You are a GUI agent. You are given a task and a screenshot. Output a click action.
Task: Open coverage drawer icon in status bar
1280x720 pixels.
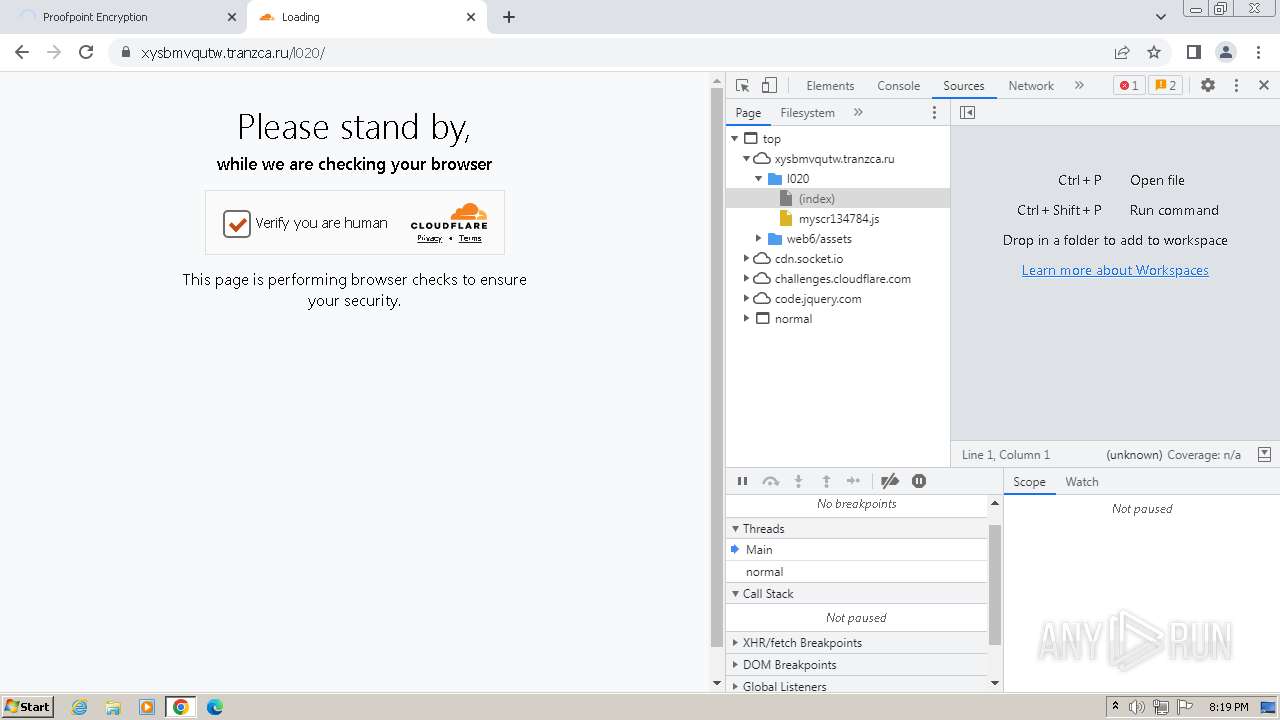point(1264,454)
